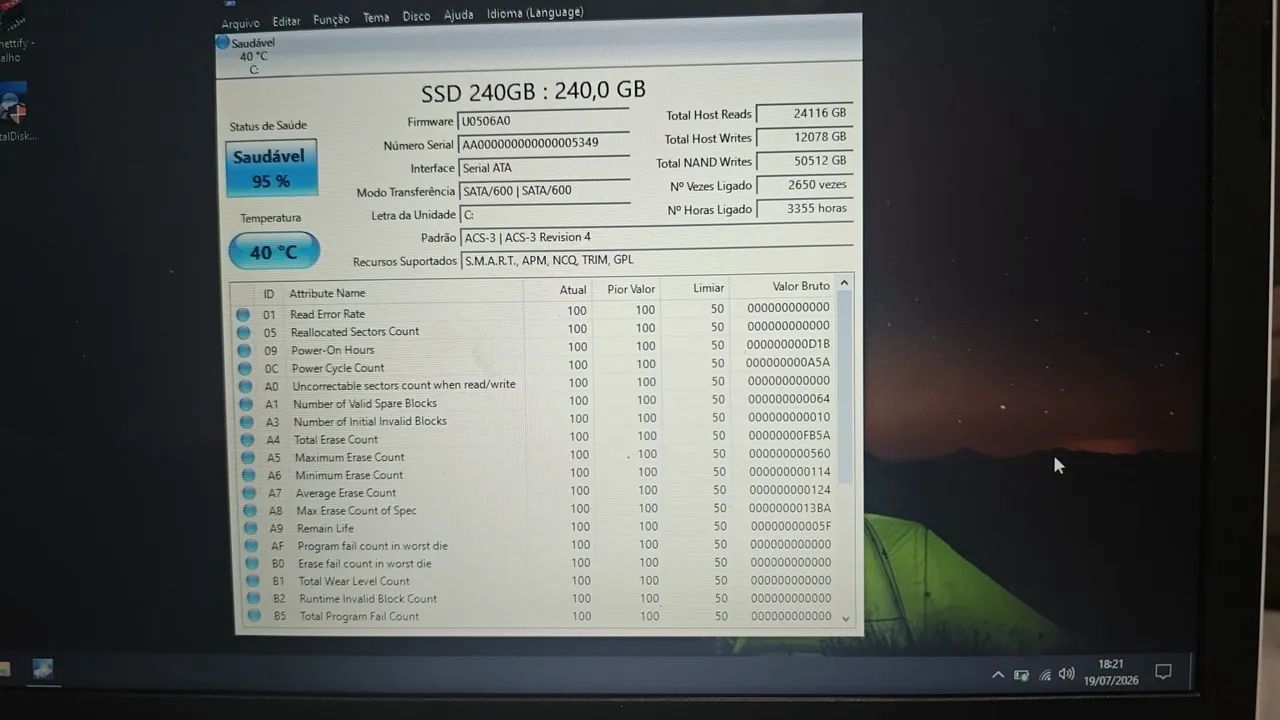Screen dimensions: 1280x720
Task: Click status icon for Read Error Rate row
Action: [x=242, y=314]
